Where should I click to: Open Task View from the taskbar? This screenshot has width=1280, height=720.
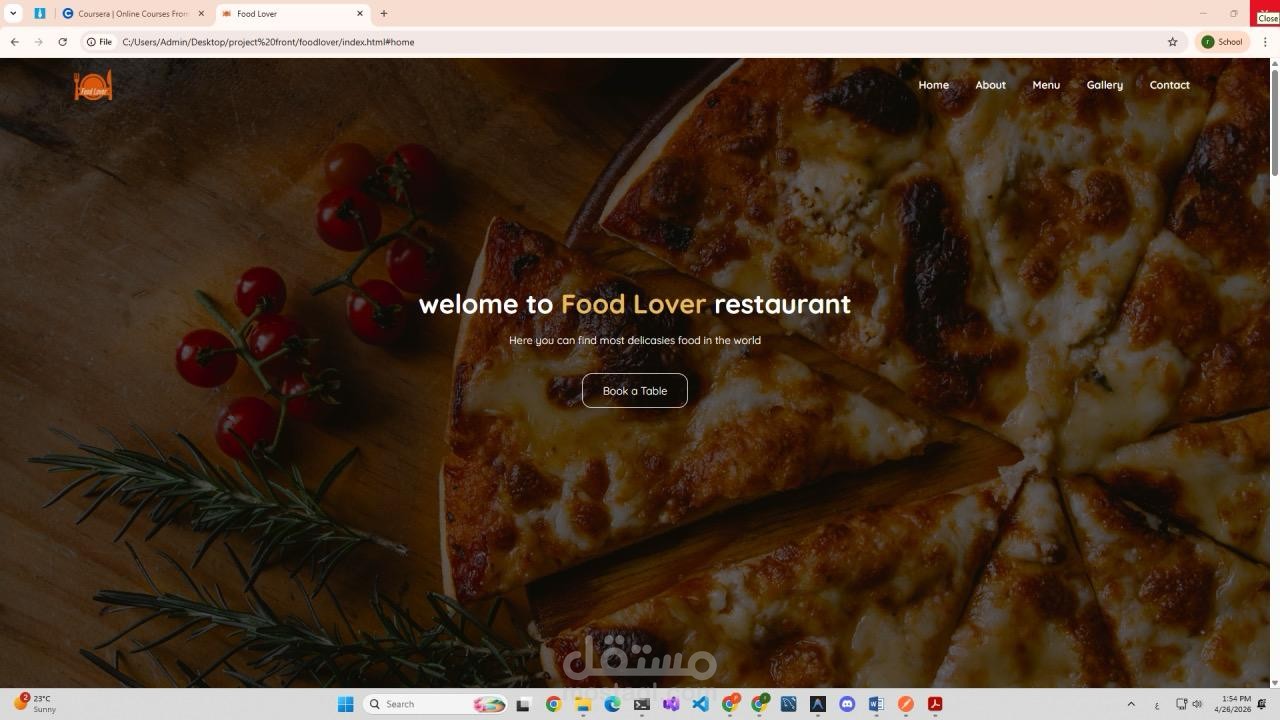click(522, 704)
